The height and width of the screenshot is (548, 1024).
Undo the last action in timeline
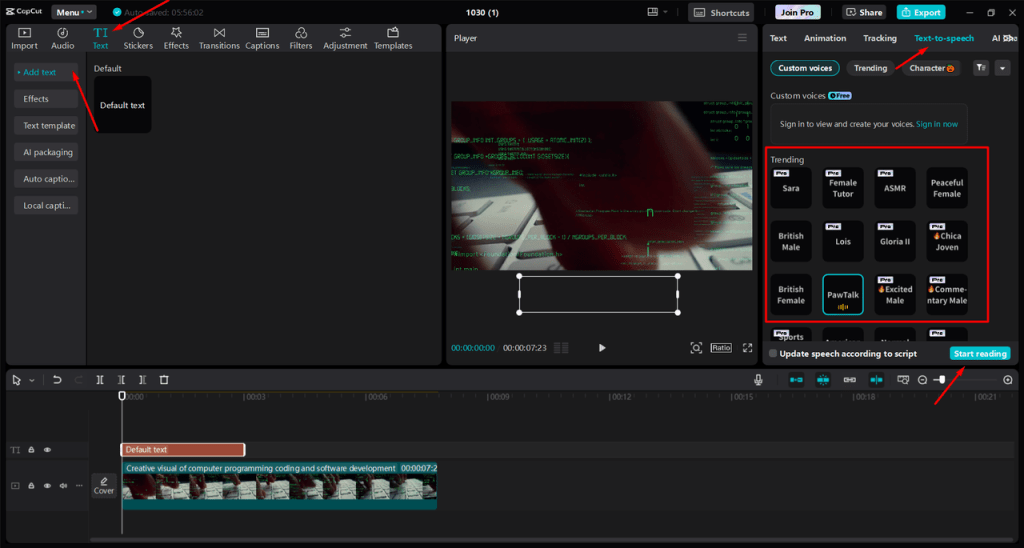[57, 380]
